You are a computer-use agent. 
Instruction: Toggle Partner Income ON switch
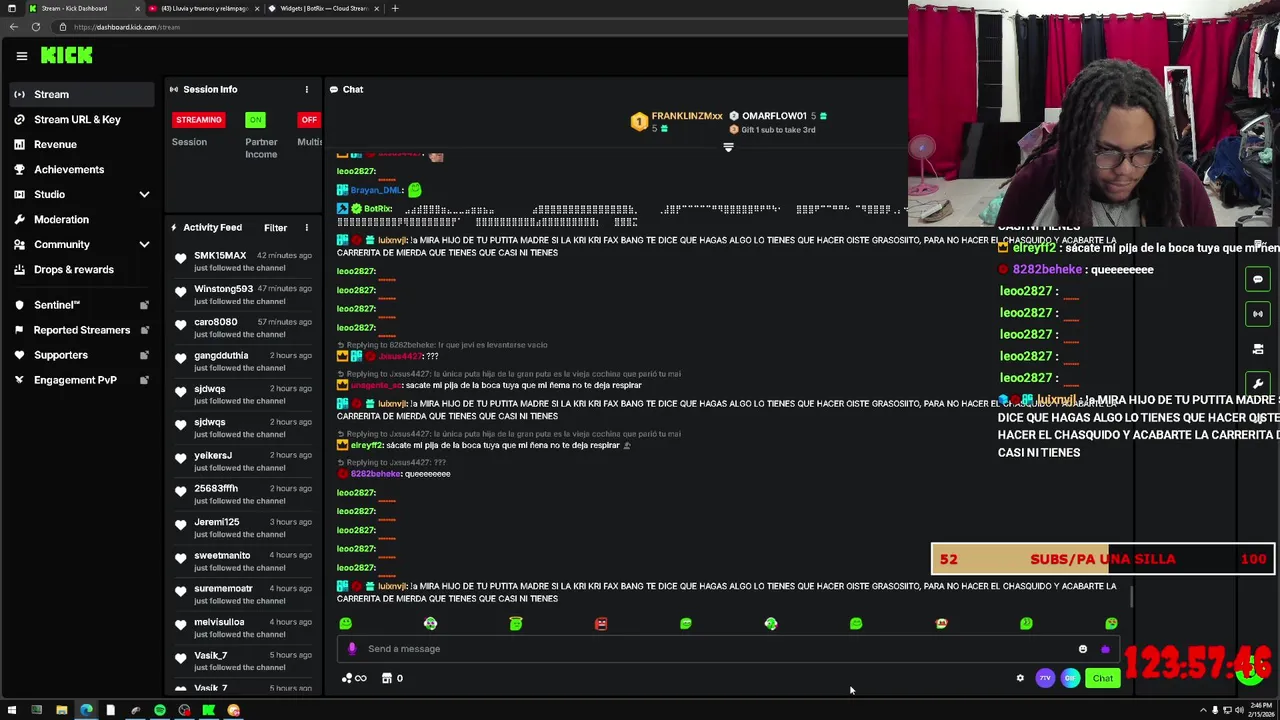point(256,120)
